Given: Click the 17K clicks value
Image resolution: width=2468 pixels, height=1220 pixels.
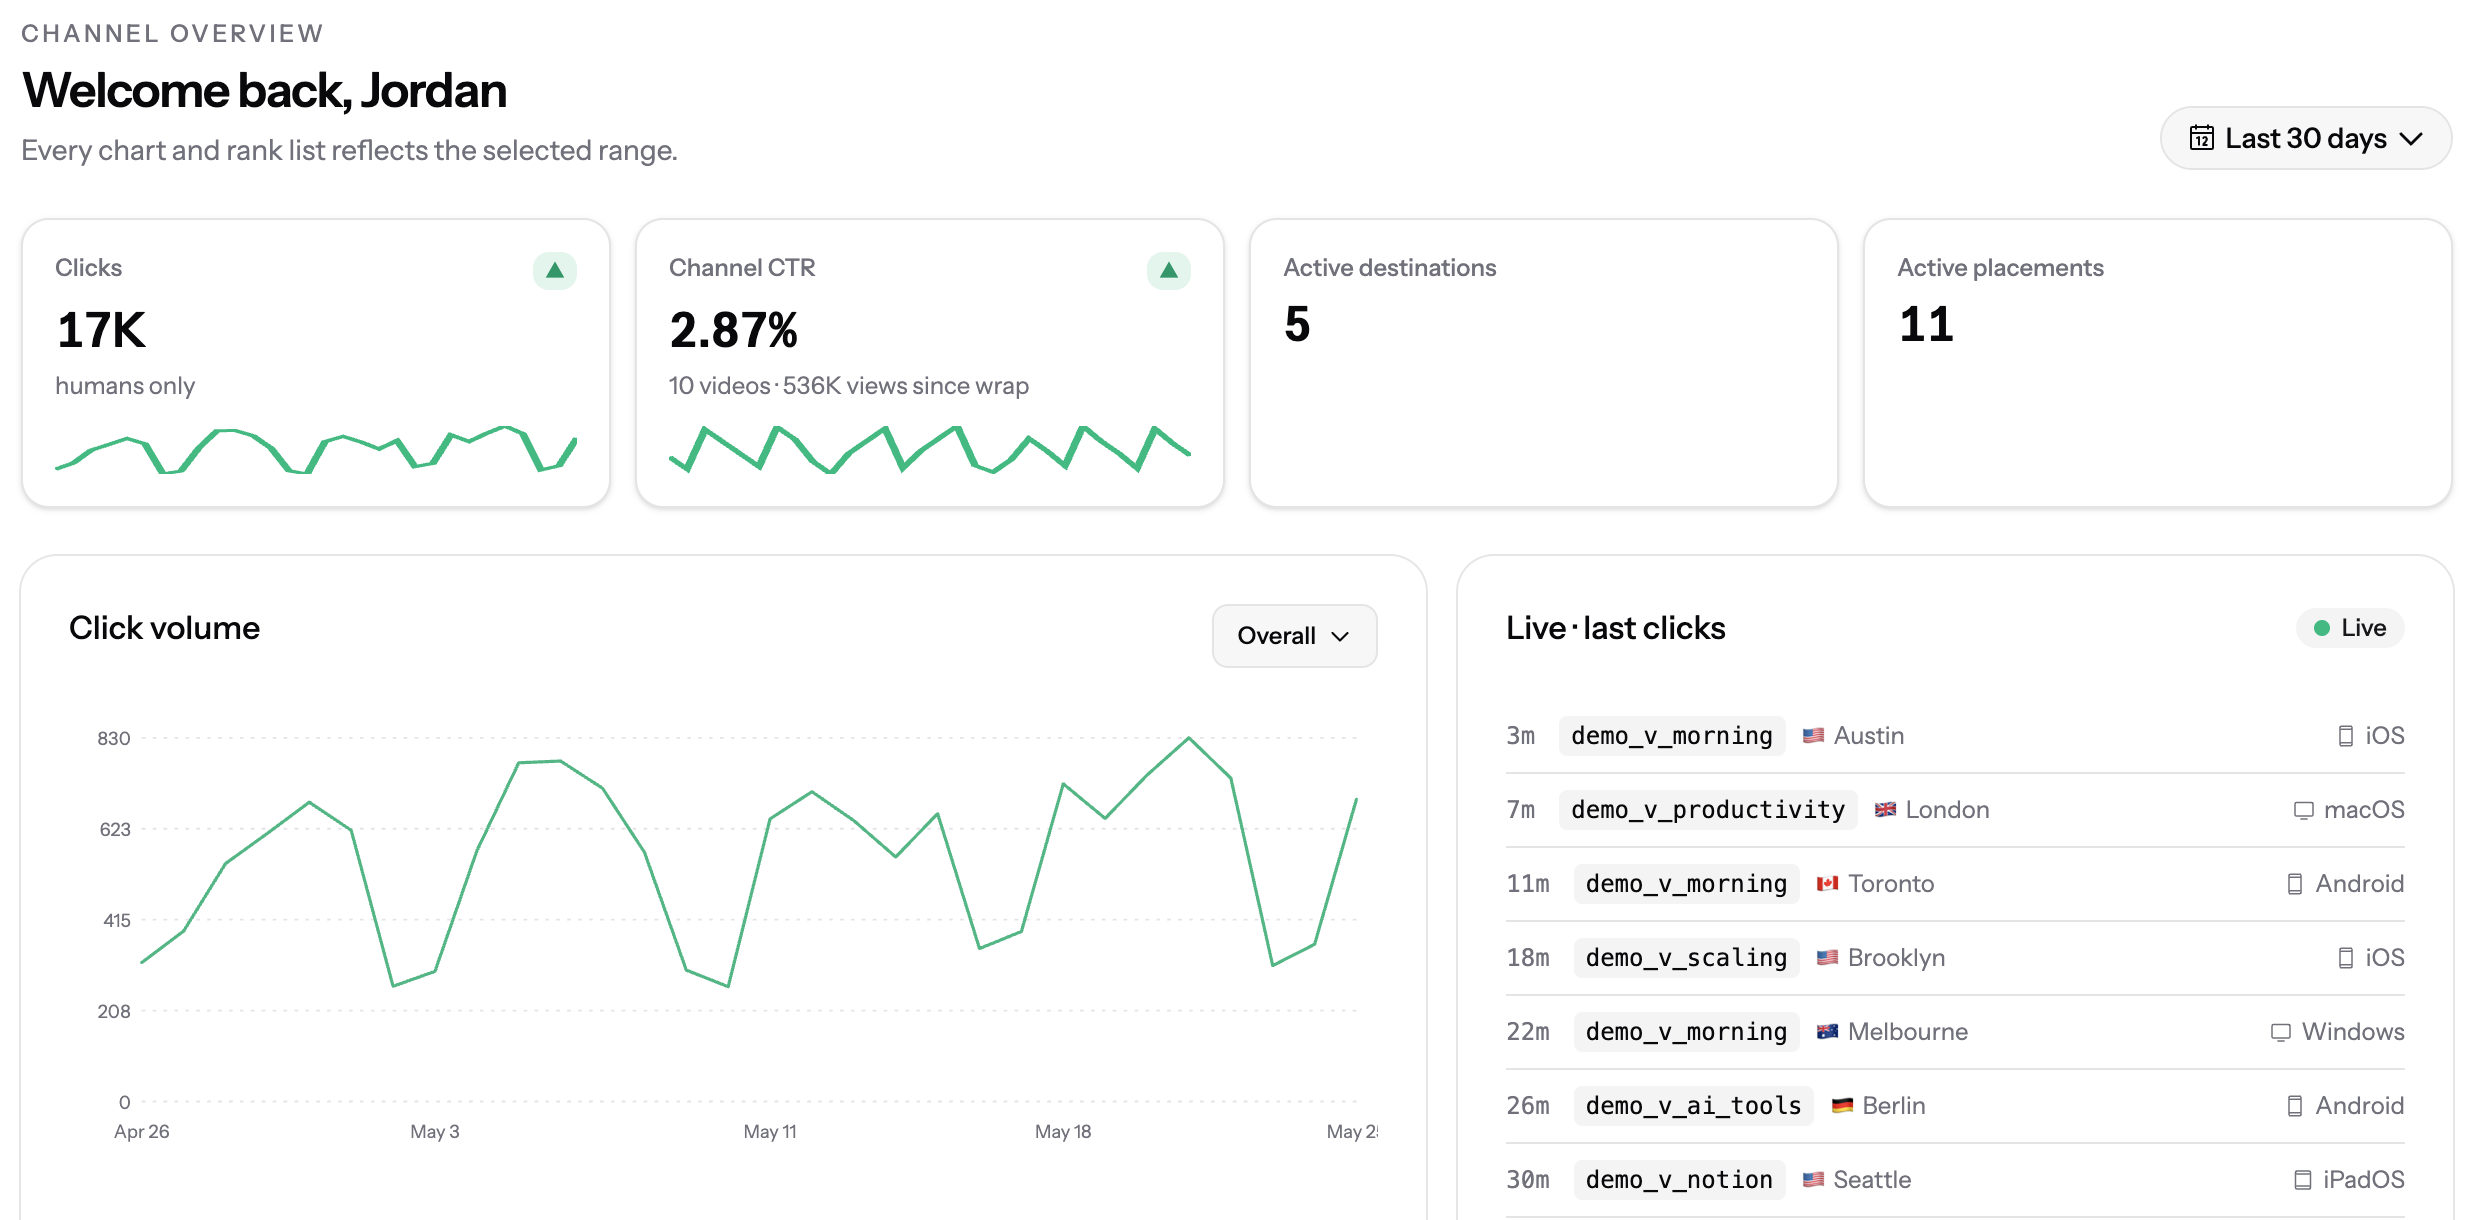Looking at the screenshot, I should point(101,330).
